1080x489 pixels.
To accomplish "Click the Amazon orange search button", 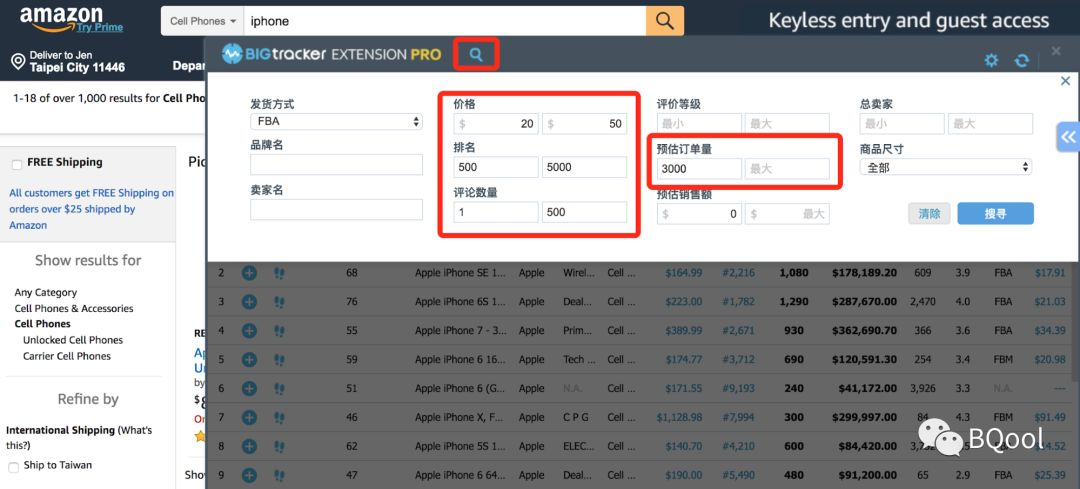I will click(x=665, y=21).
